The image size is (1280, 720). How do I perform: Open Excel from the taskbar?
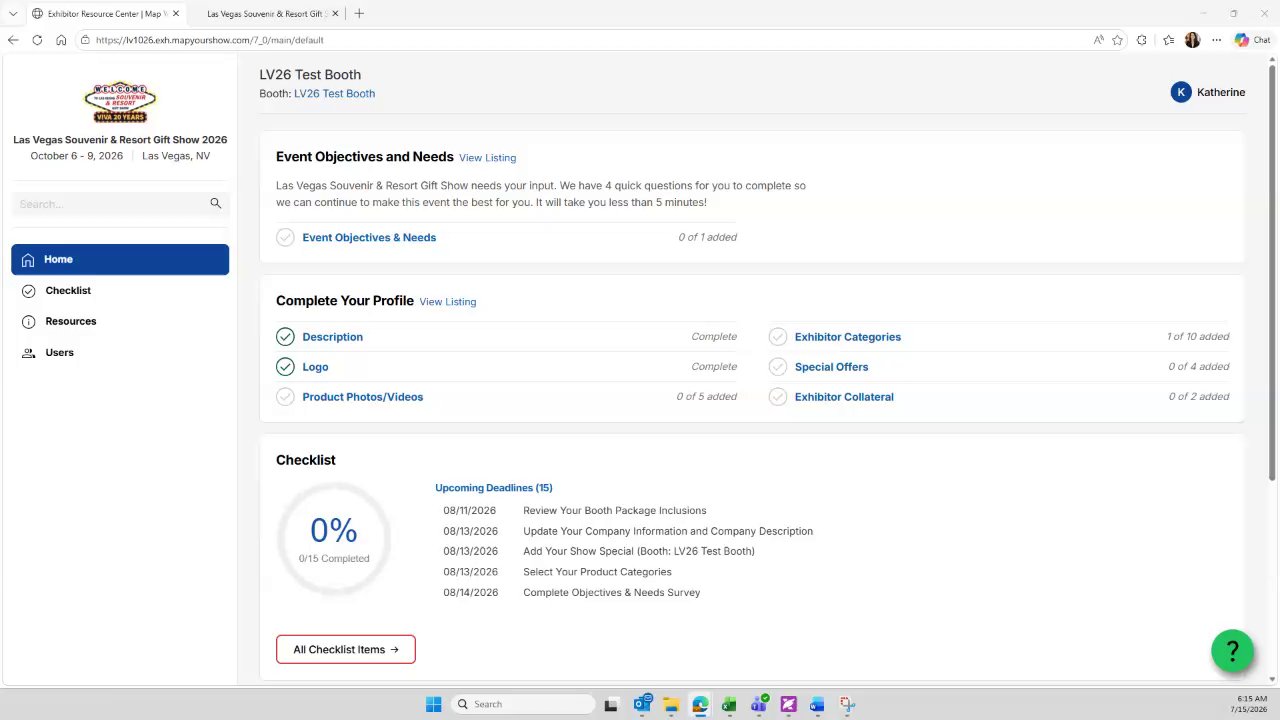[729, 704]
